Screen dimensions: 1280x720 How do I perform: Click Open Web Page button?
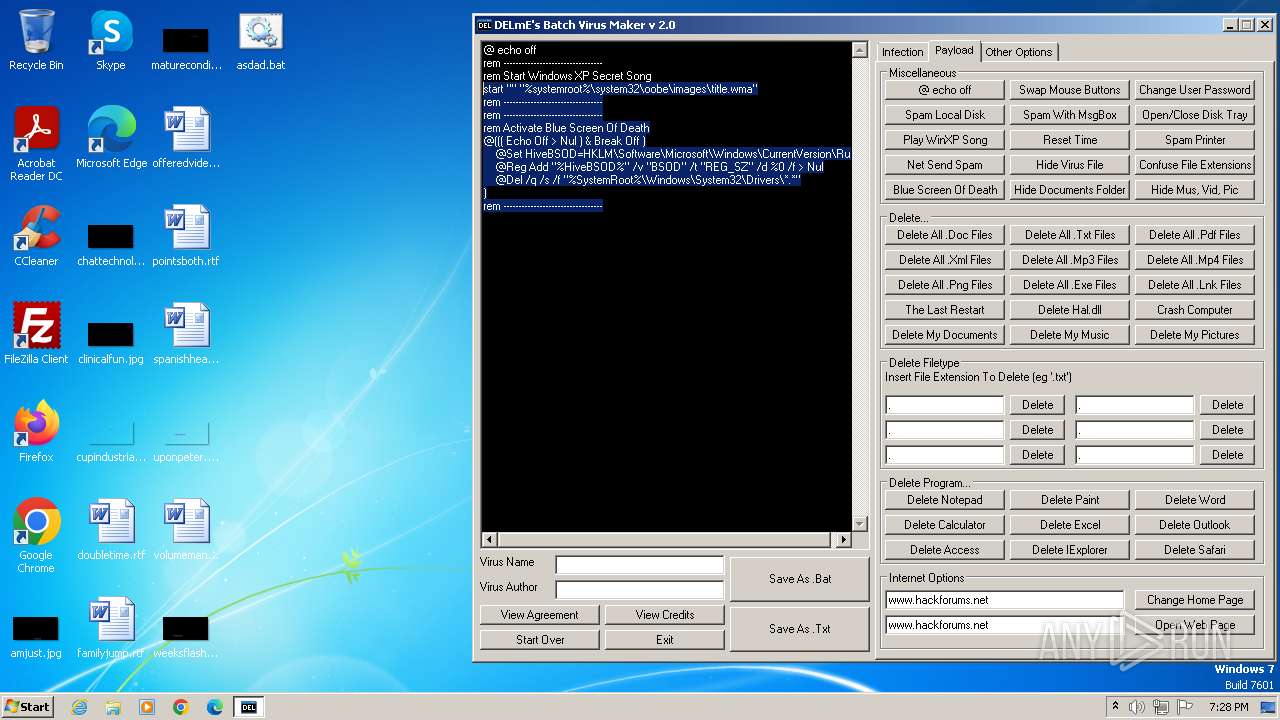point(1195,625)
